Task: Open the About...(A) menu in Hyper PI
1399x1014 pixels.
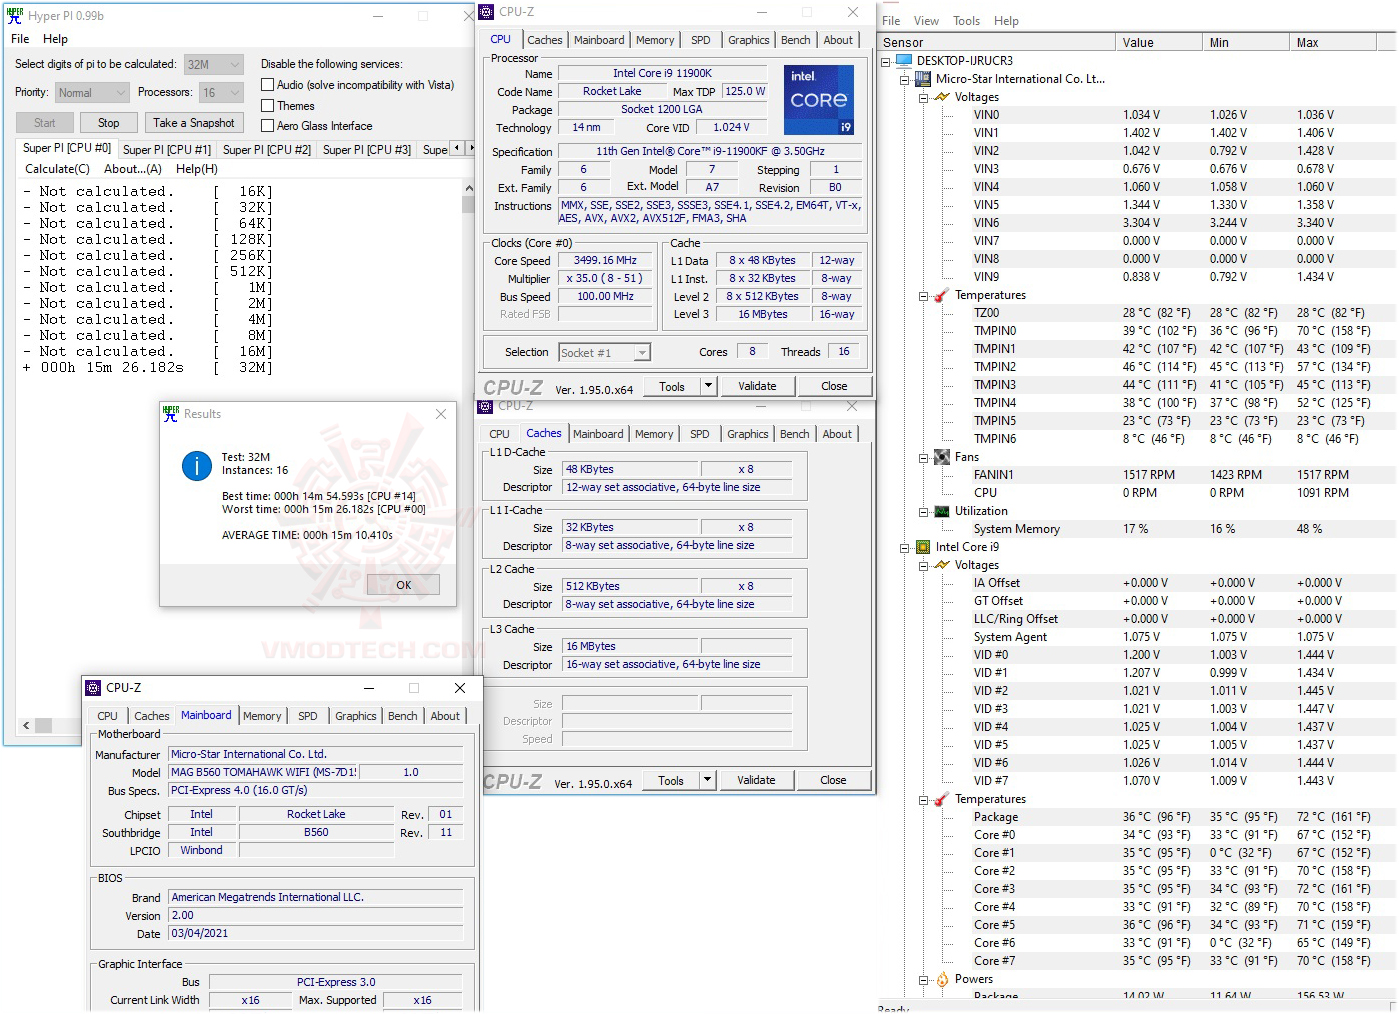Action: [x=133, y=169]
